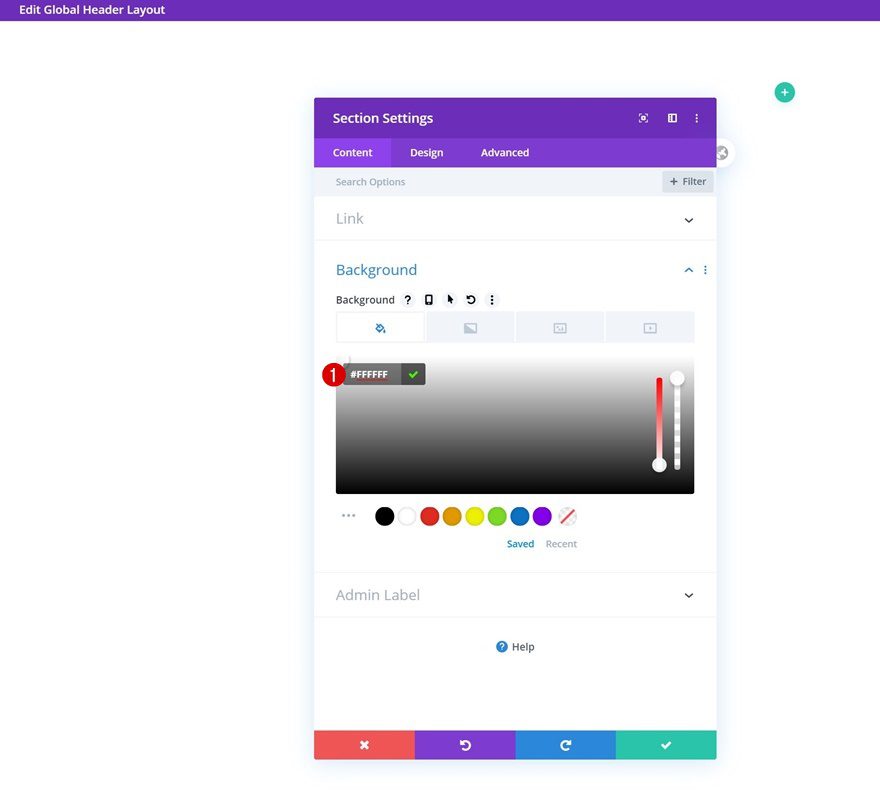
Task: Pick the red color swatch
Action: (429, 515)
